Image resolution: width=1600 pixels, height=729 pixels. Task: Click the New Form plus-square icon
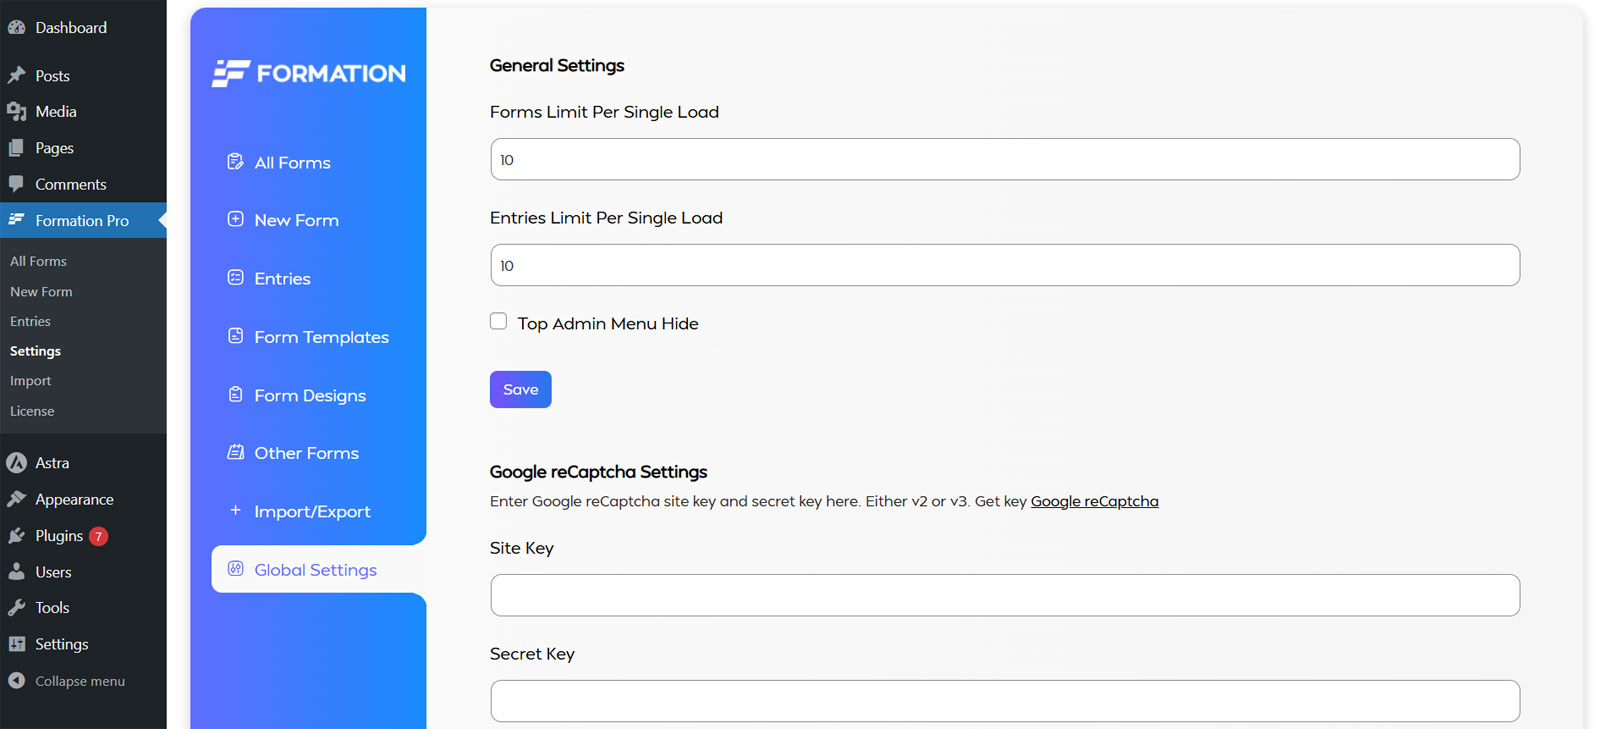coord(235,219)
